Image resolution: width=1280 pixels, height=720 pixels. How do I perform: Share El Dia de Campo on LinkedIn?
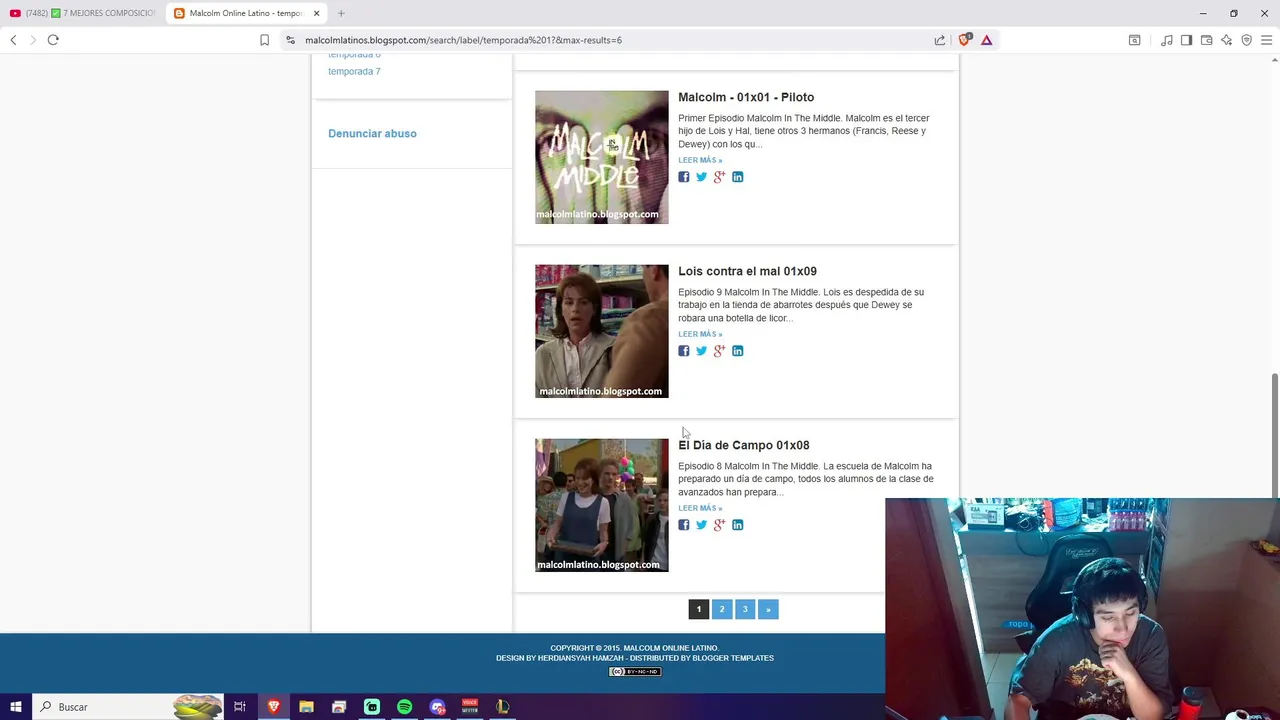[737, 525]
